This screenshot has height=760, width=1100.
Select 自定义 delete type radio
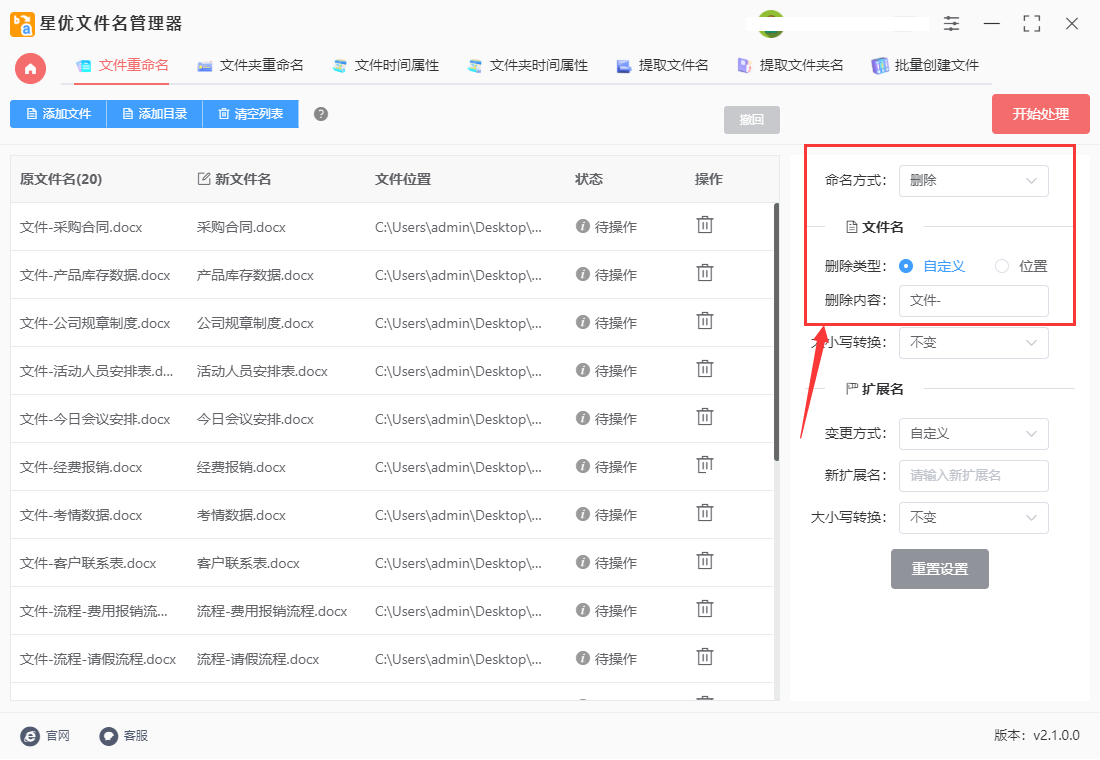[x=906, y=267]
